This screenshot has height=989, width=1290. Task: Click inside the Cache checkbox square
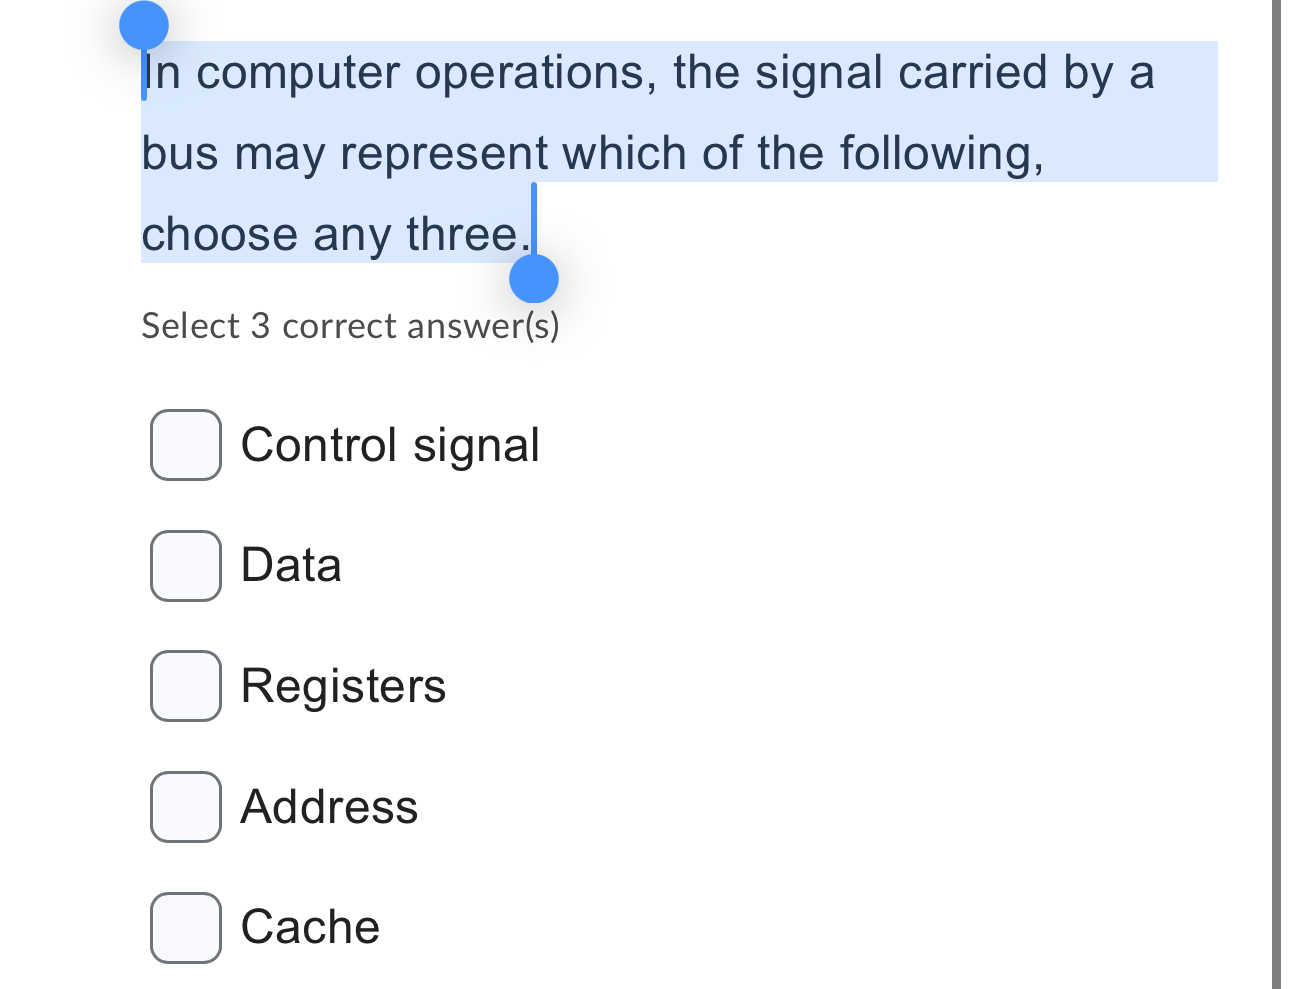point(186,927)
